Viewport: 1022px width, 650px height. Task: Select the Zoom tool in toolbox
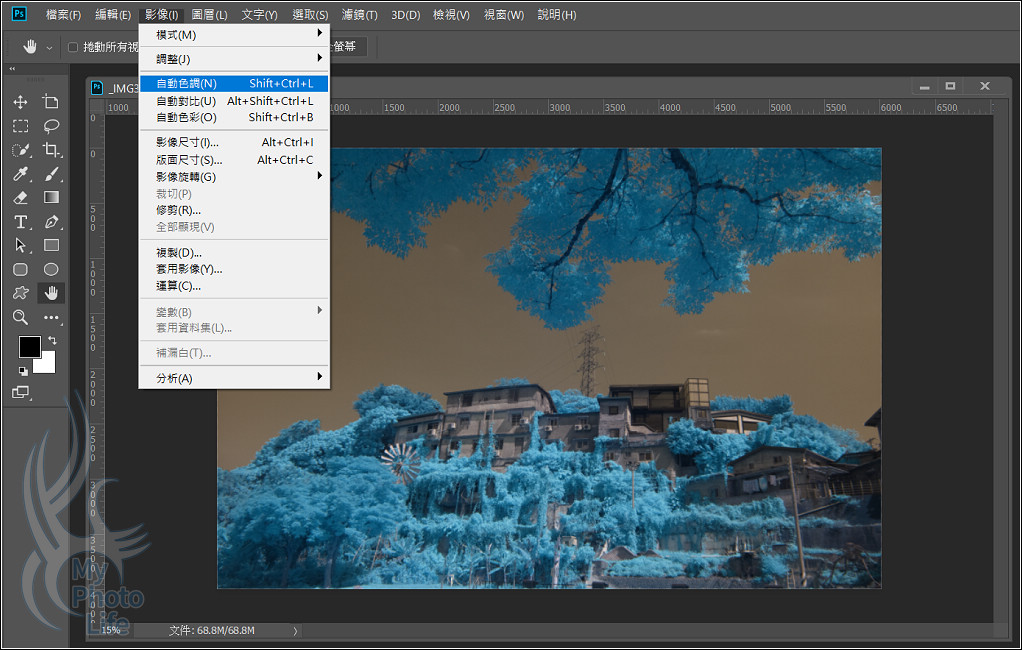(x=20, y=317)
